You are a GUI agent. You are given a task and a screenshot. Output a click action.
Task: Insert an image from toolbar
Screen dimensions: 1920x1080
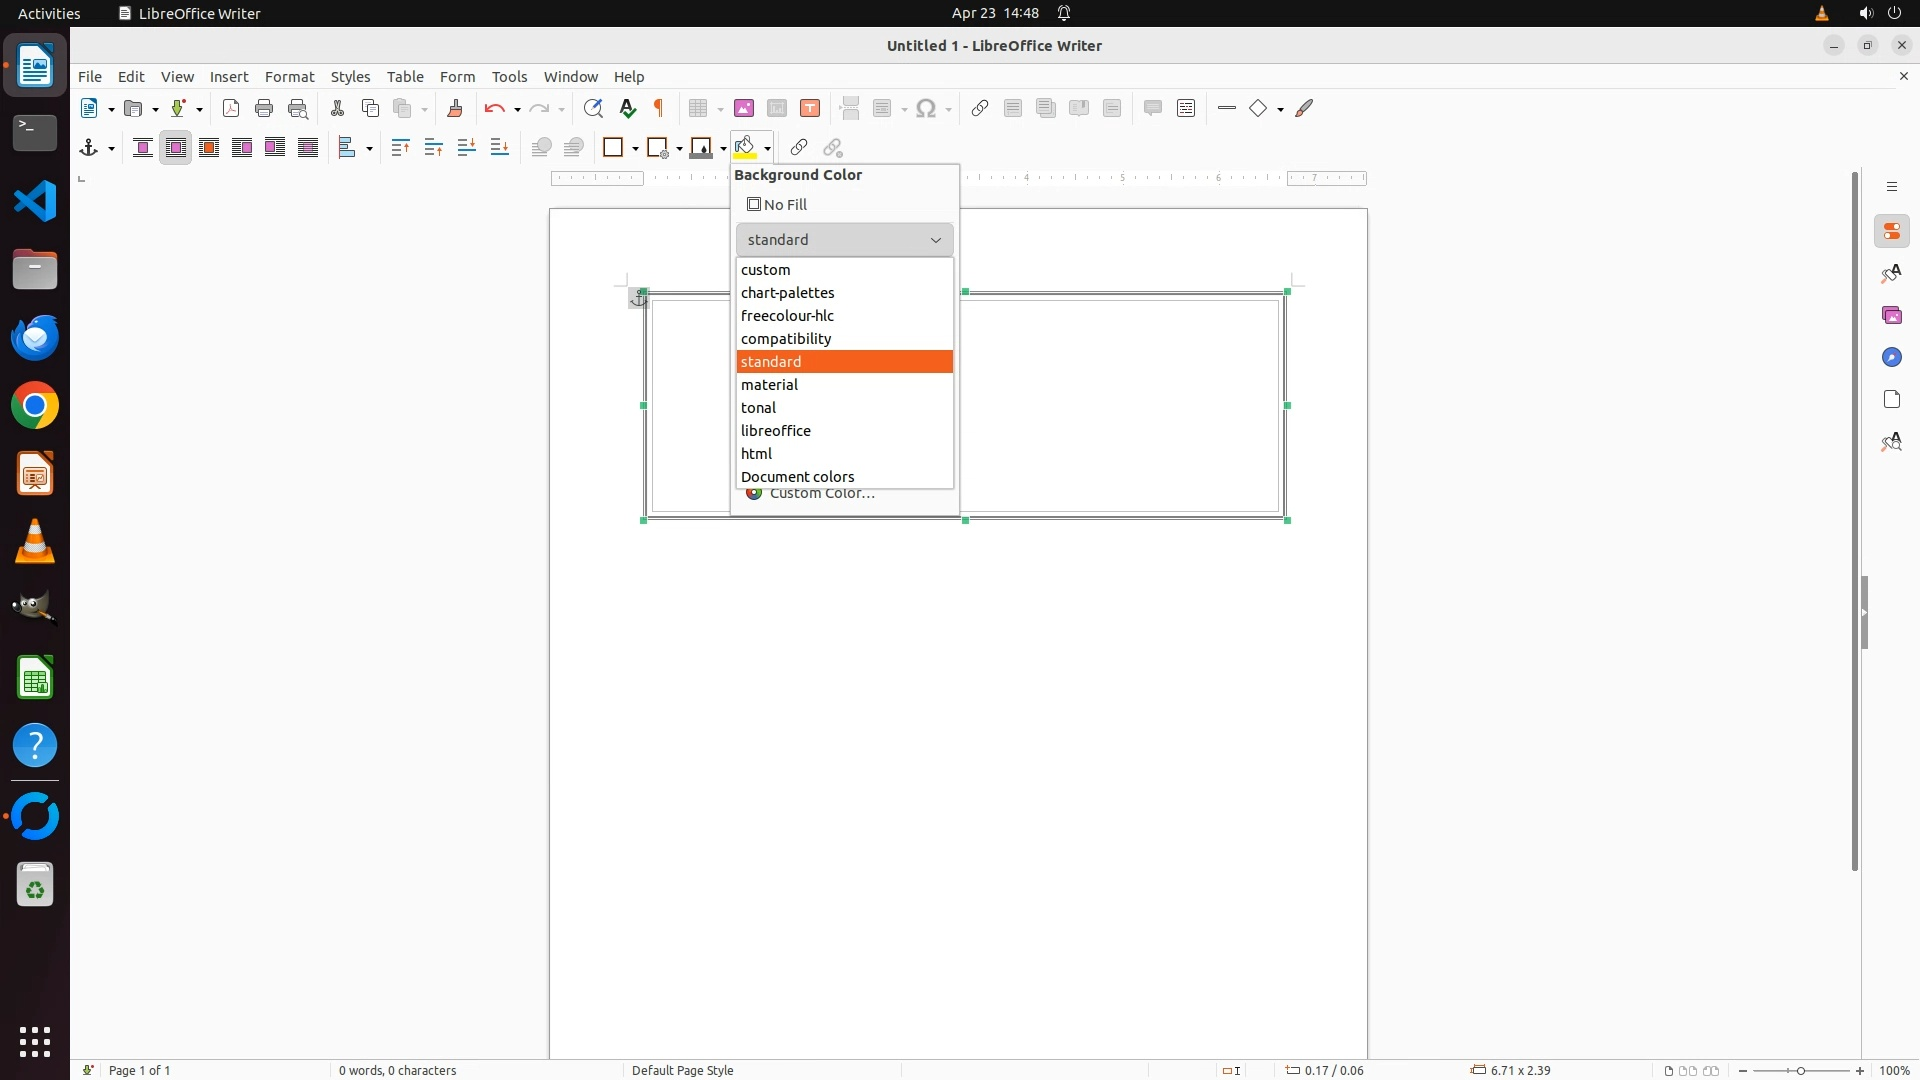[x=744, y=109]
